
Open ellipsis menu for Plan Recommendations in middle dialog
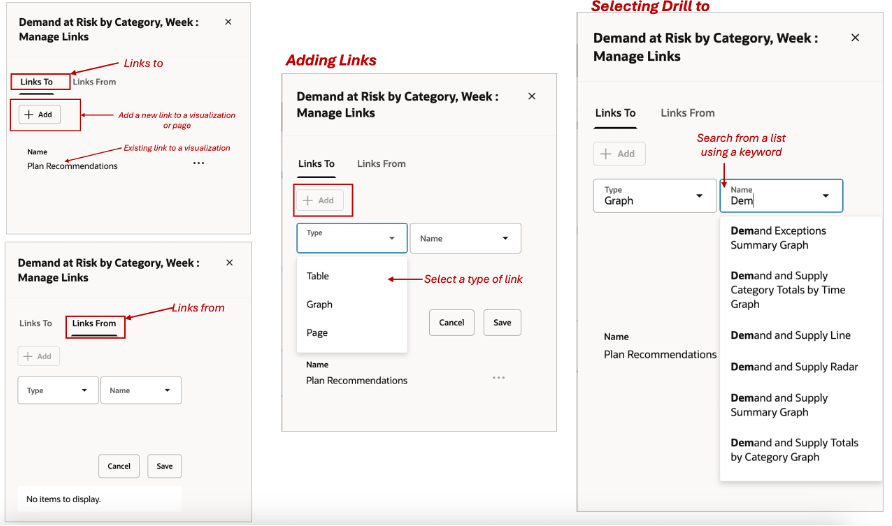499,378
